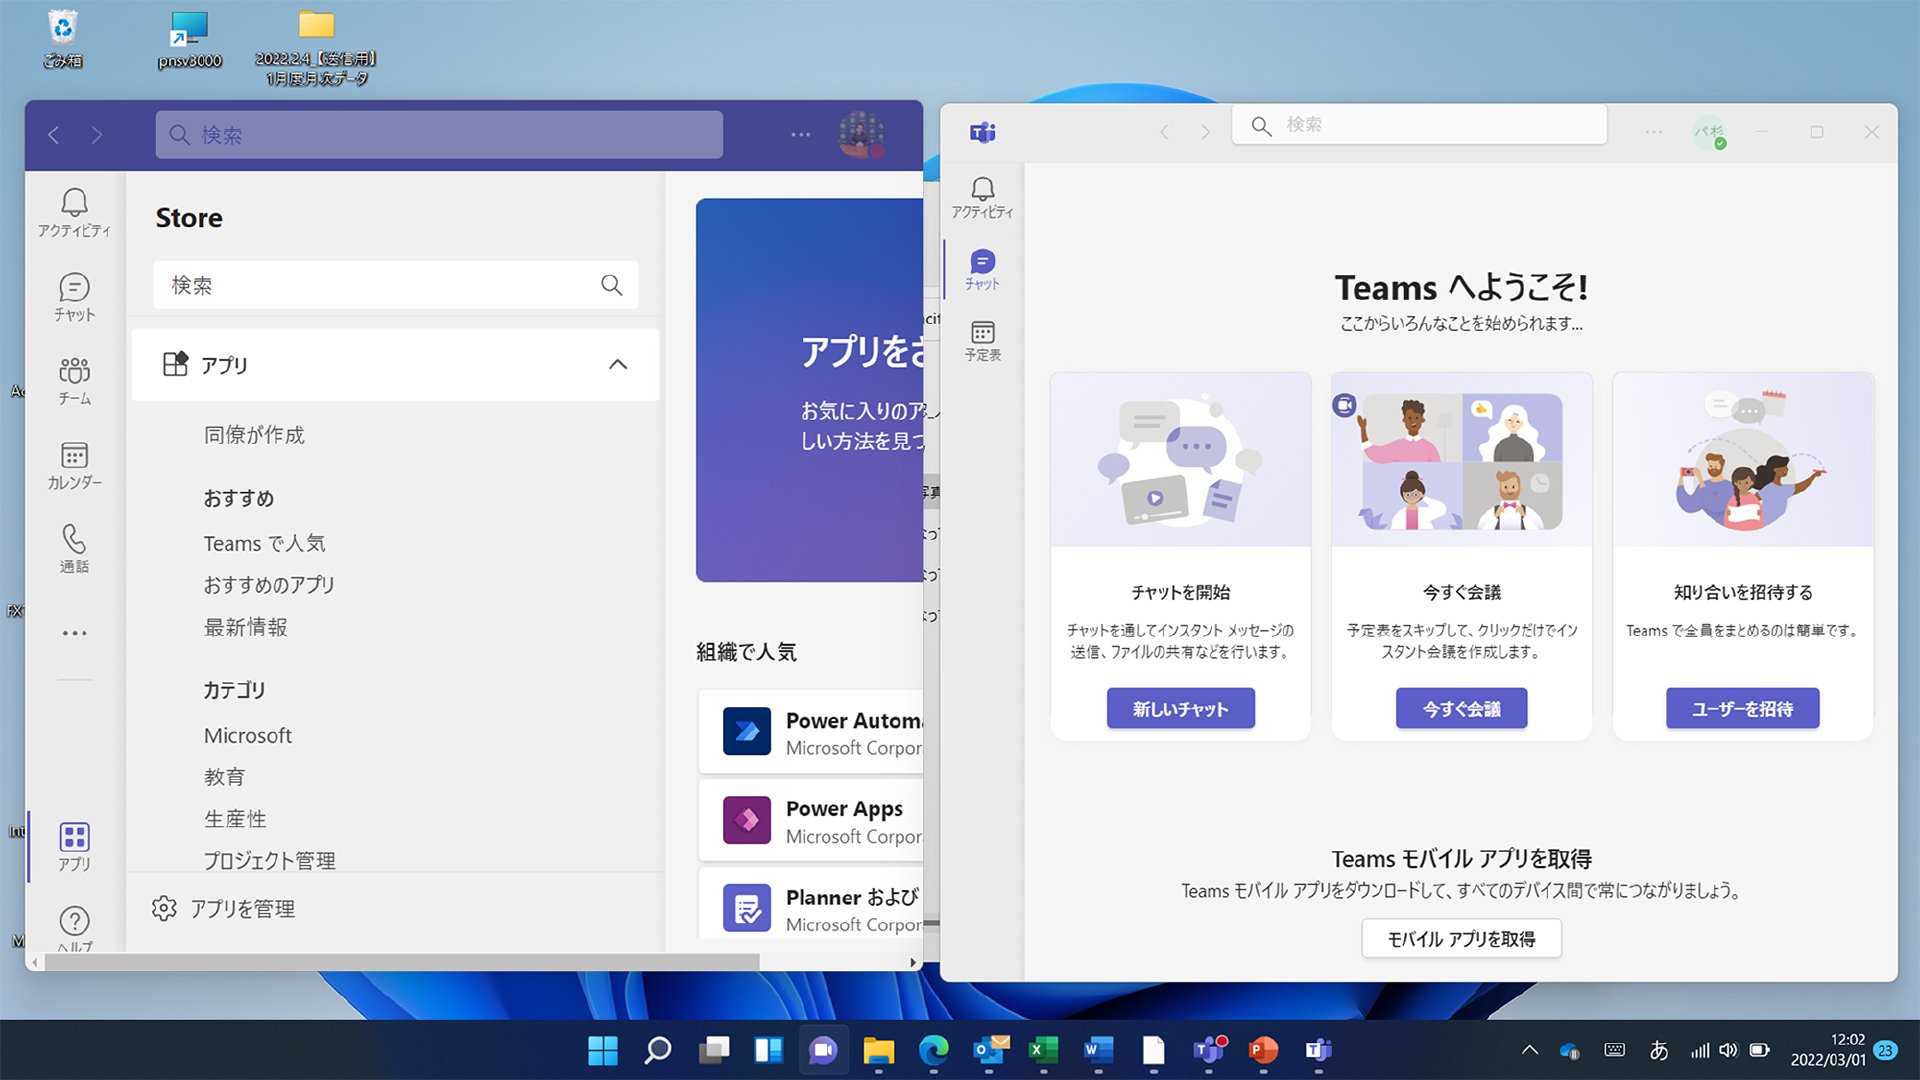The height and width of the screenshot is (1080, 1920).
Task: Click the 知り合いを招待する illustration
Action: [1742, 459]
